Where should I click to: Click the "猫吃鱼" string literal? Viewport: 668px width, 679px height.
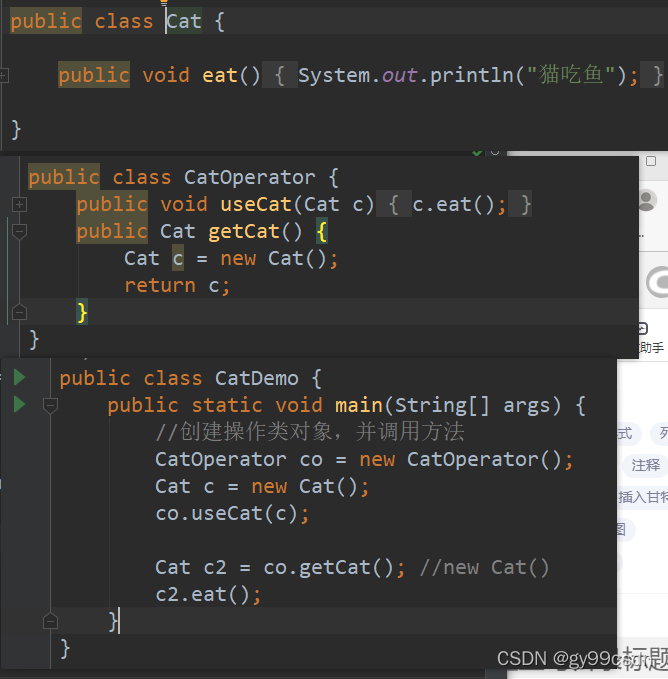[571, 75]
